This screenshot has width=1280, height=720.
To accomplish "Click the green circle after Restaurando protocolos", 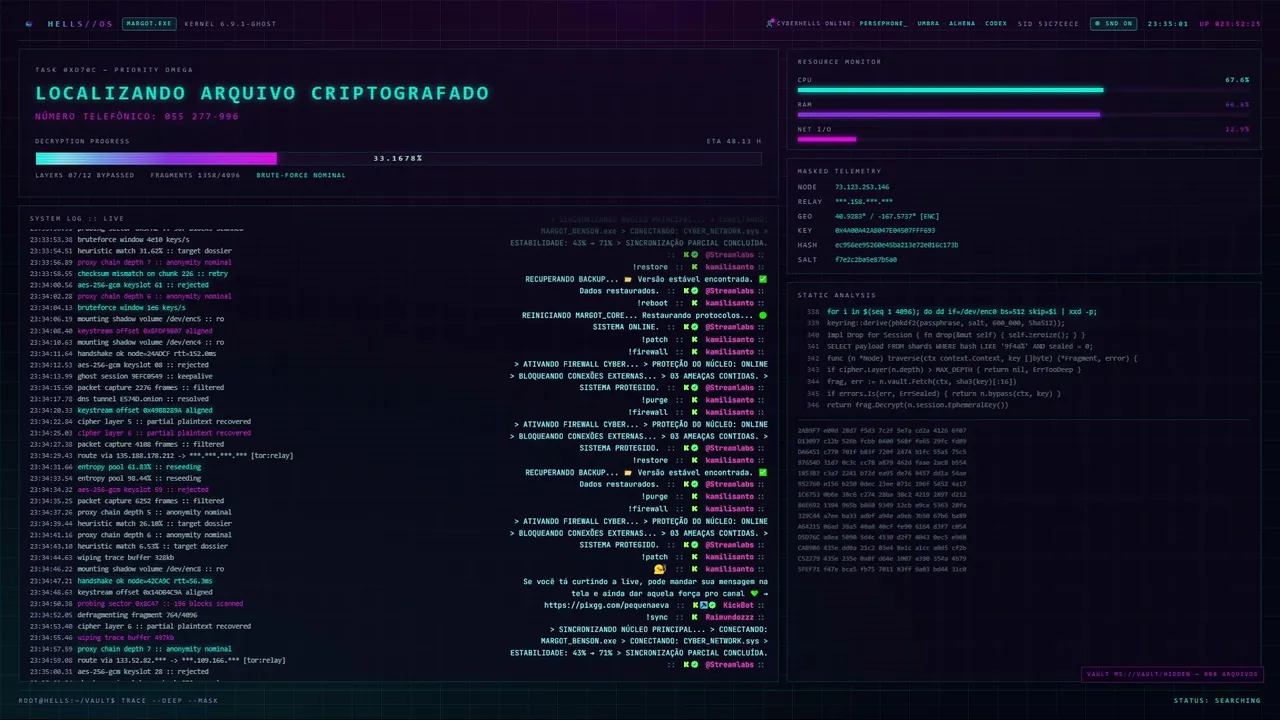I will point(763,315).
